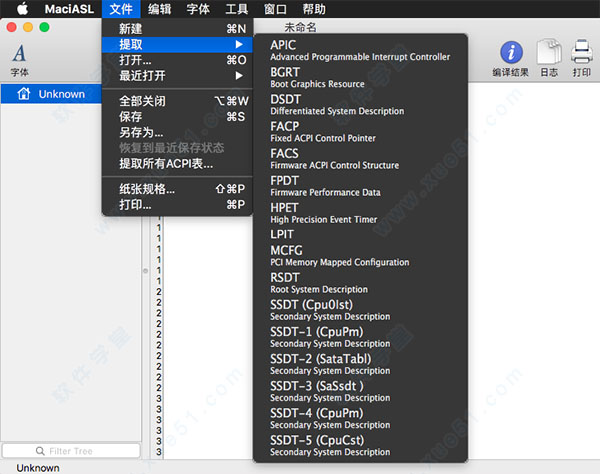Viewport: 600px width, 474px height.
Task: Extract SSDT (Cpu0Ist) table
Action: (x=360, y=310)
